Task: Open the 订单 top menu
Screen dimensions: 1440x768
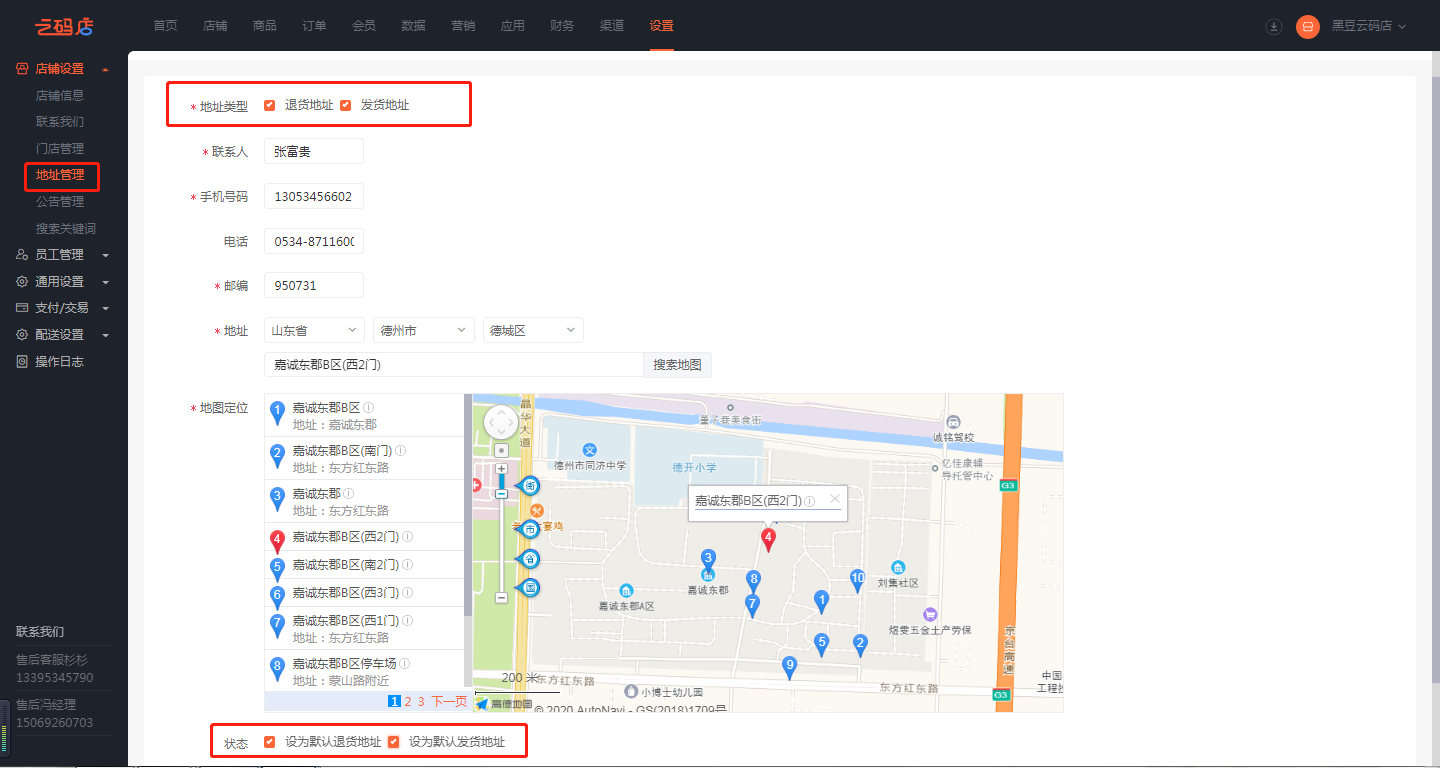Action: (314, 26)
